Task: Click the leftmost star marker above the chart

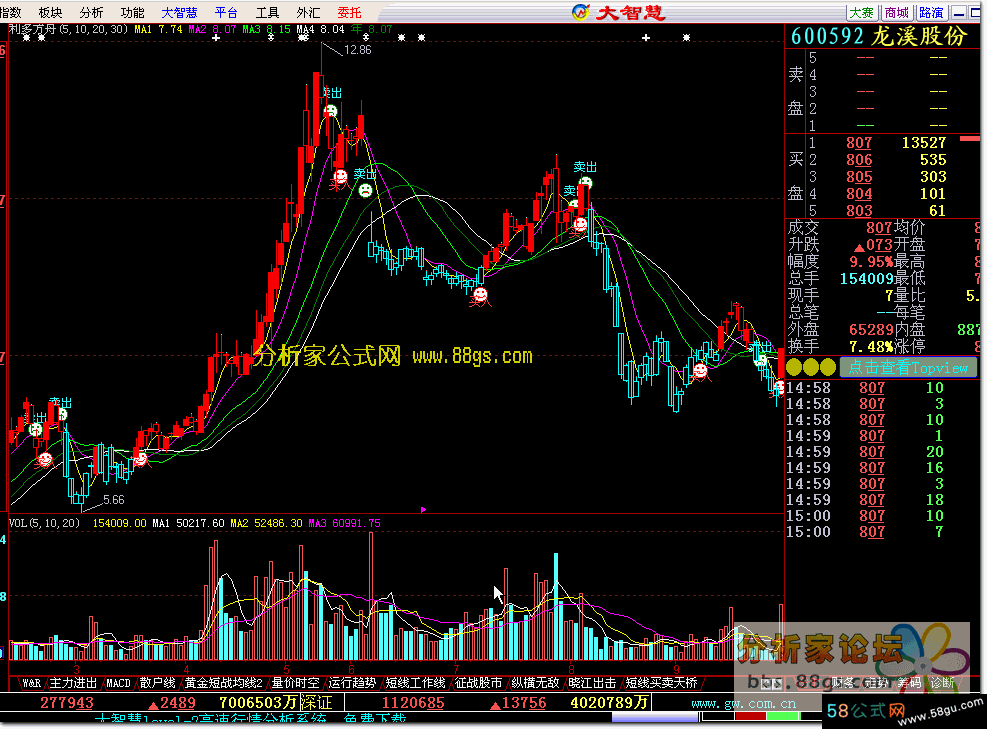Action: (26, 38)
